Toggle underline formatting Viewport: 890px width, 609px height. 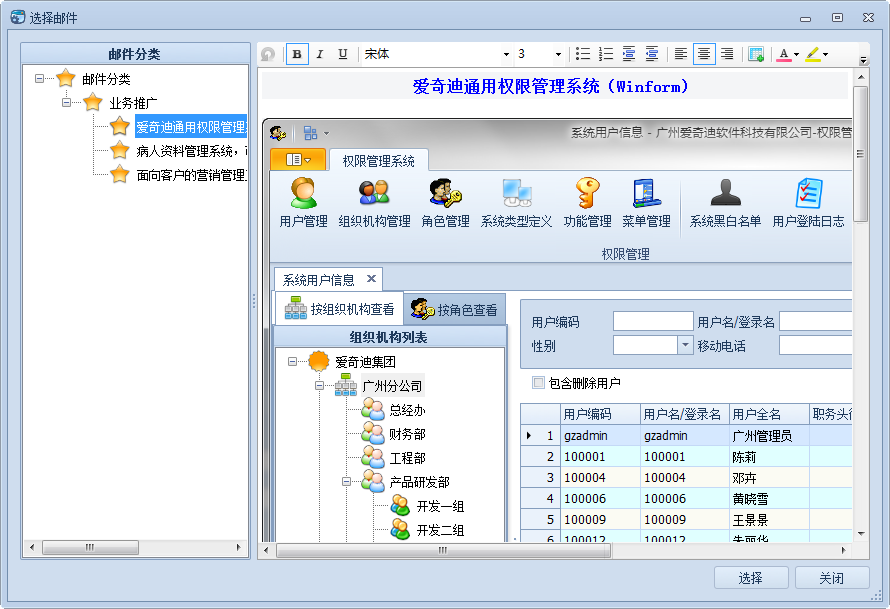[343, 54]
